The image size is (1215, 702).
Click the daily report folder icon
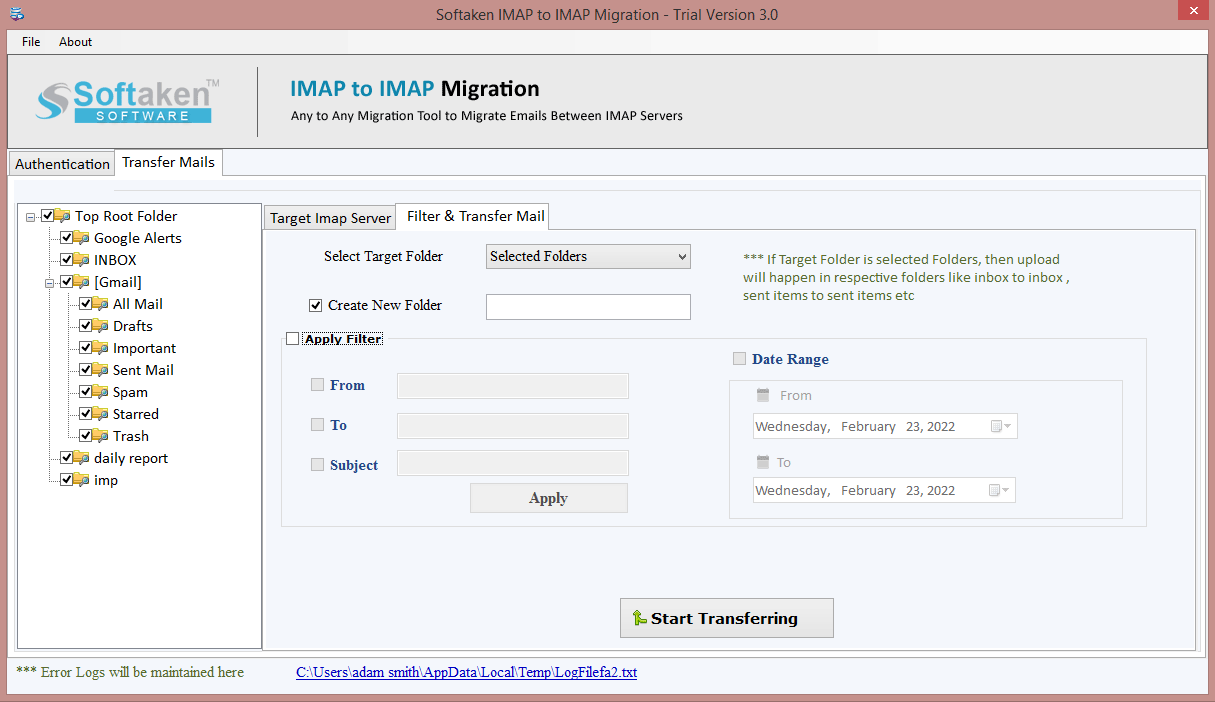(x=81, y=458)
